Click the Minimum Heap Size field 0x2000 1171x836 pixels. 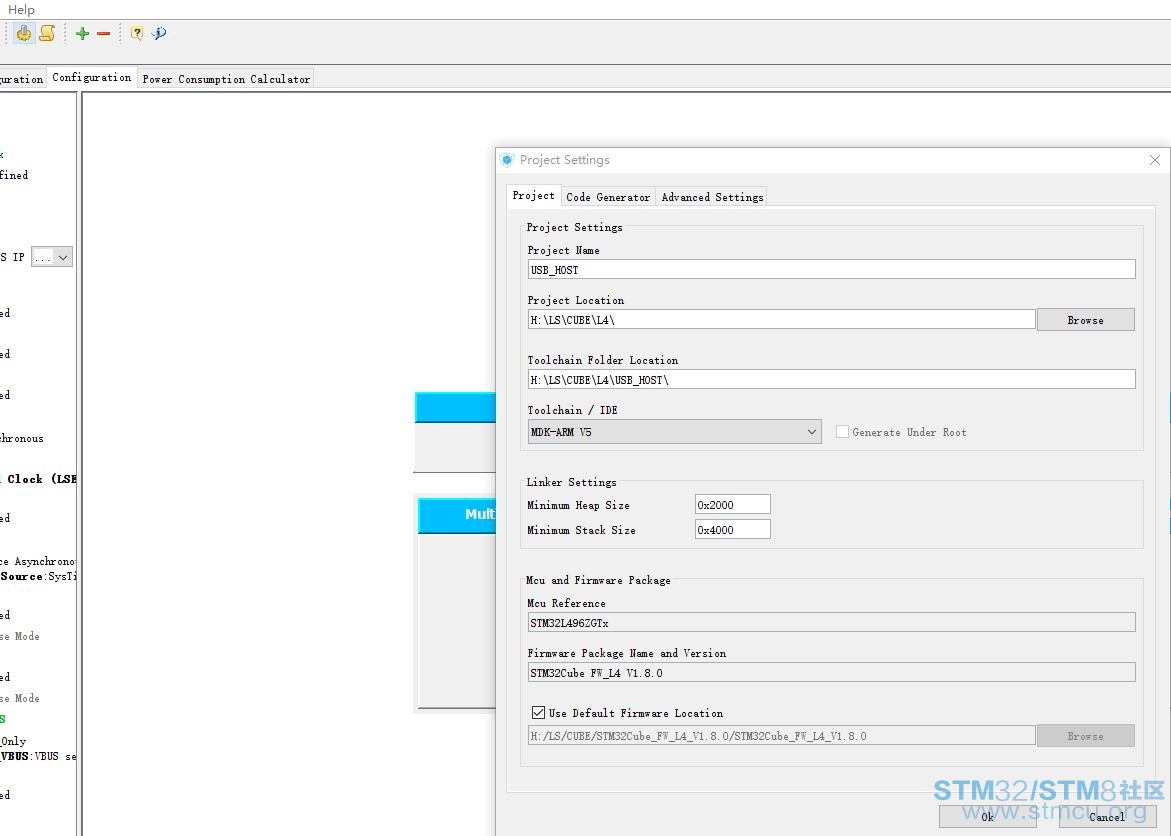tap(733, 505)
